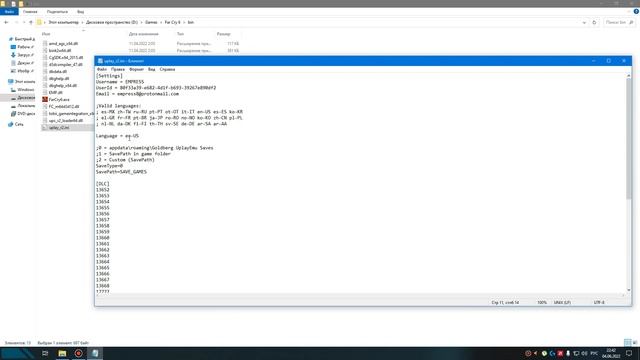
Task: Click the taskbar clock and date
Action: pyautogui.click(x=611, y=353)
